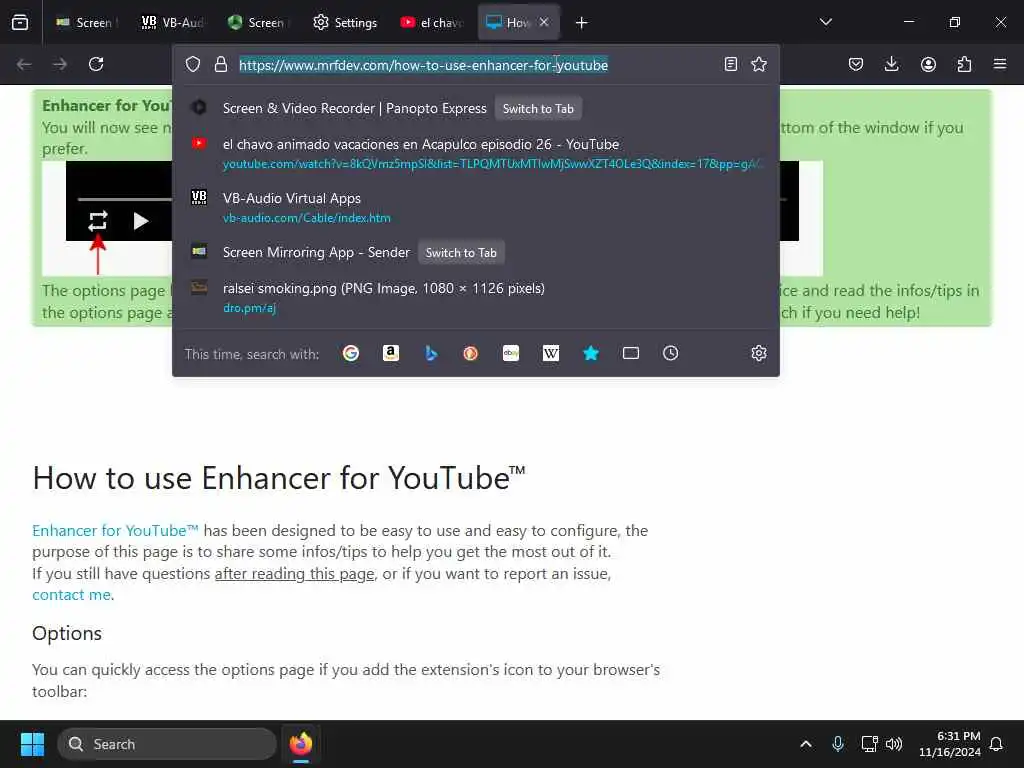Click the loop icon in video image

(98, 221)
